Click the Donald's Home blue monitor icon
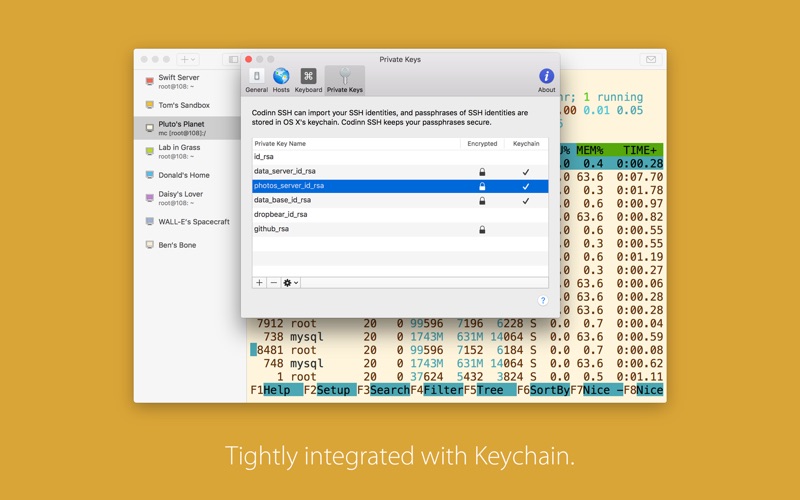The height and width of the screenshot is (500, 800). click(149, 175)
